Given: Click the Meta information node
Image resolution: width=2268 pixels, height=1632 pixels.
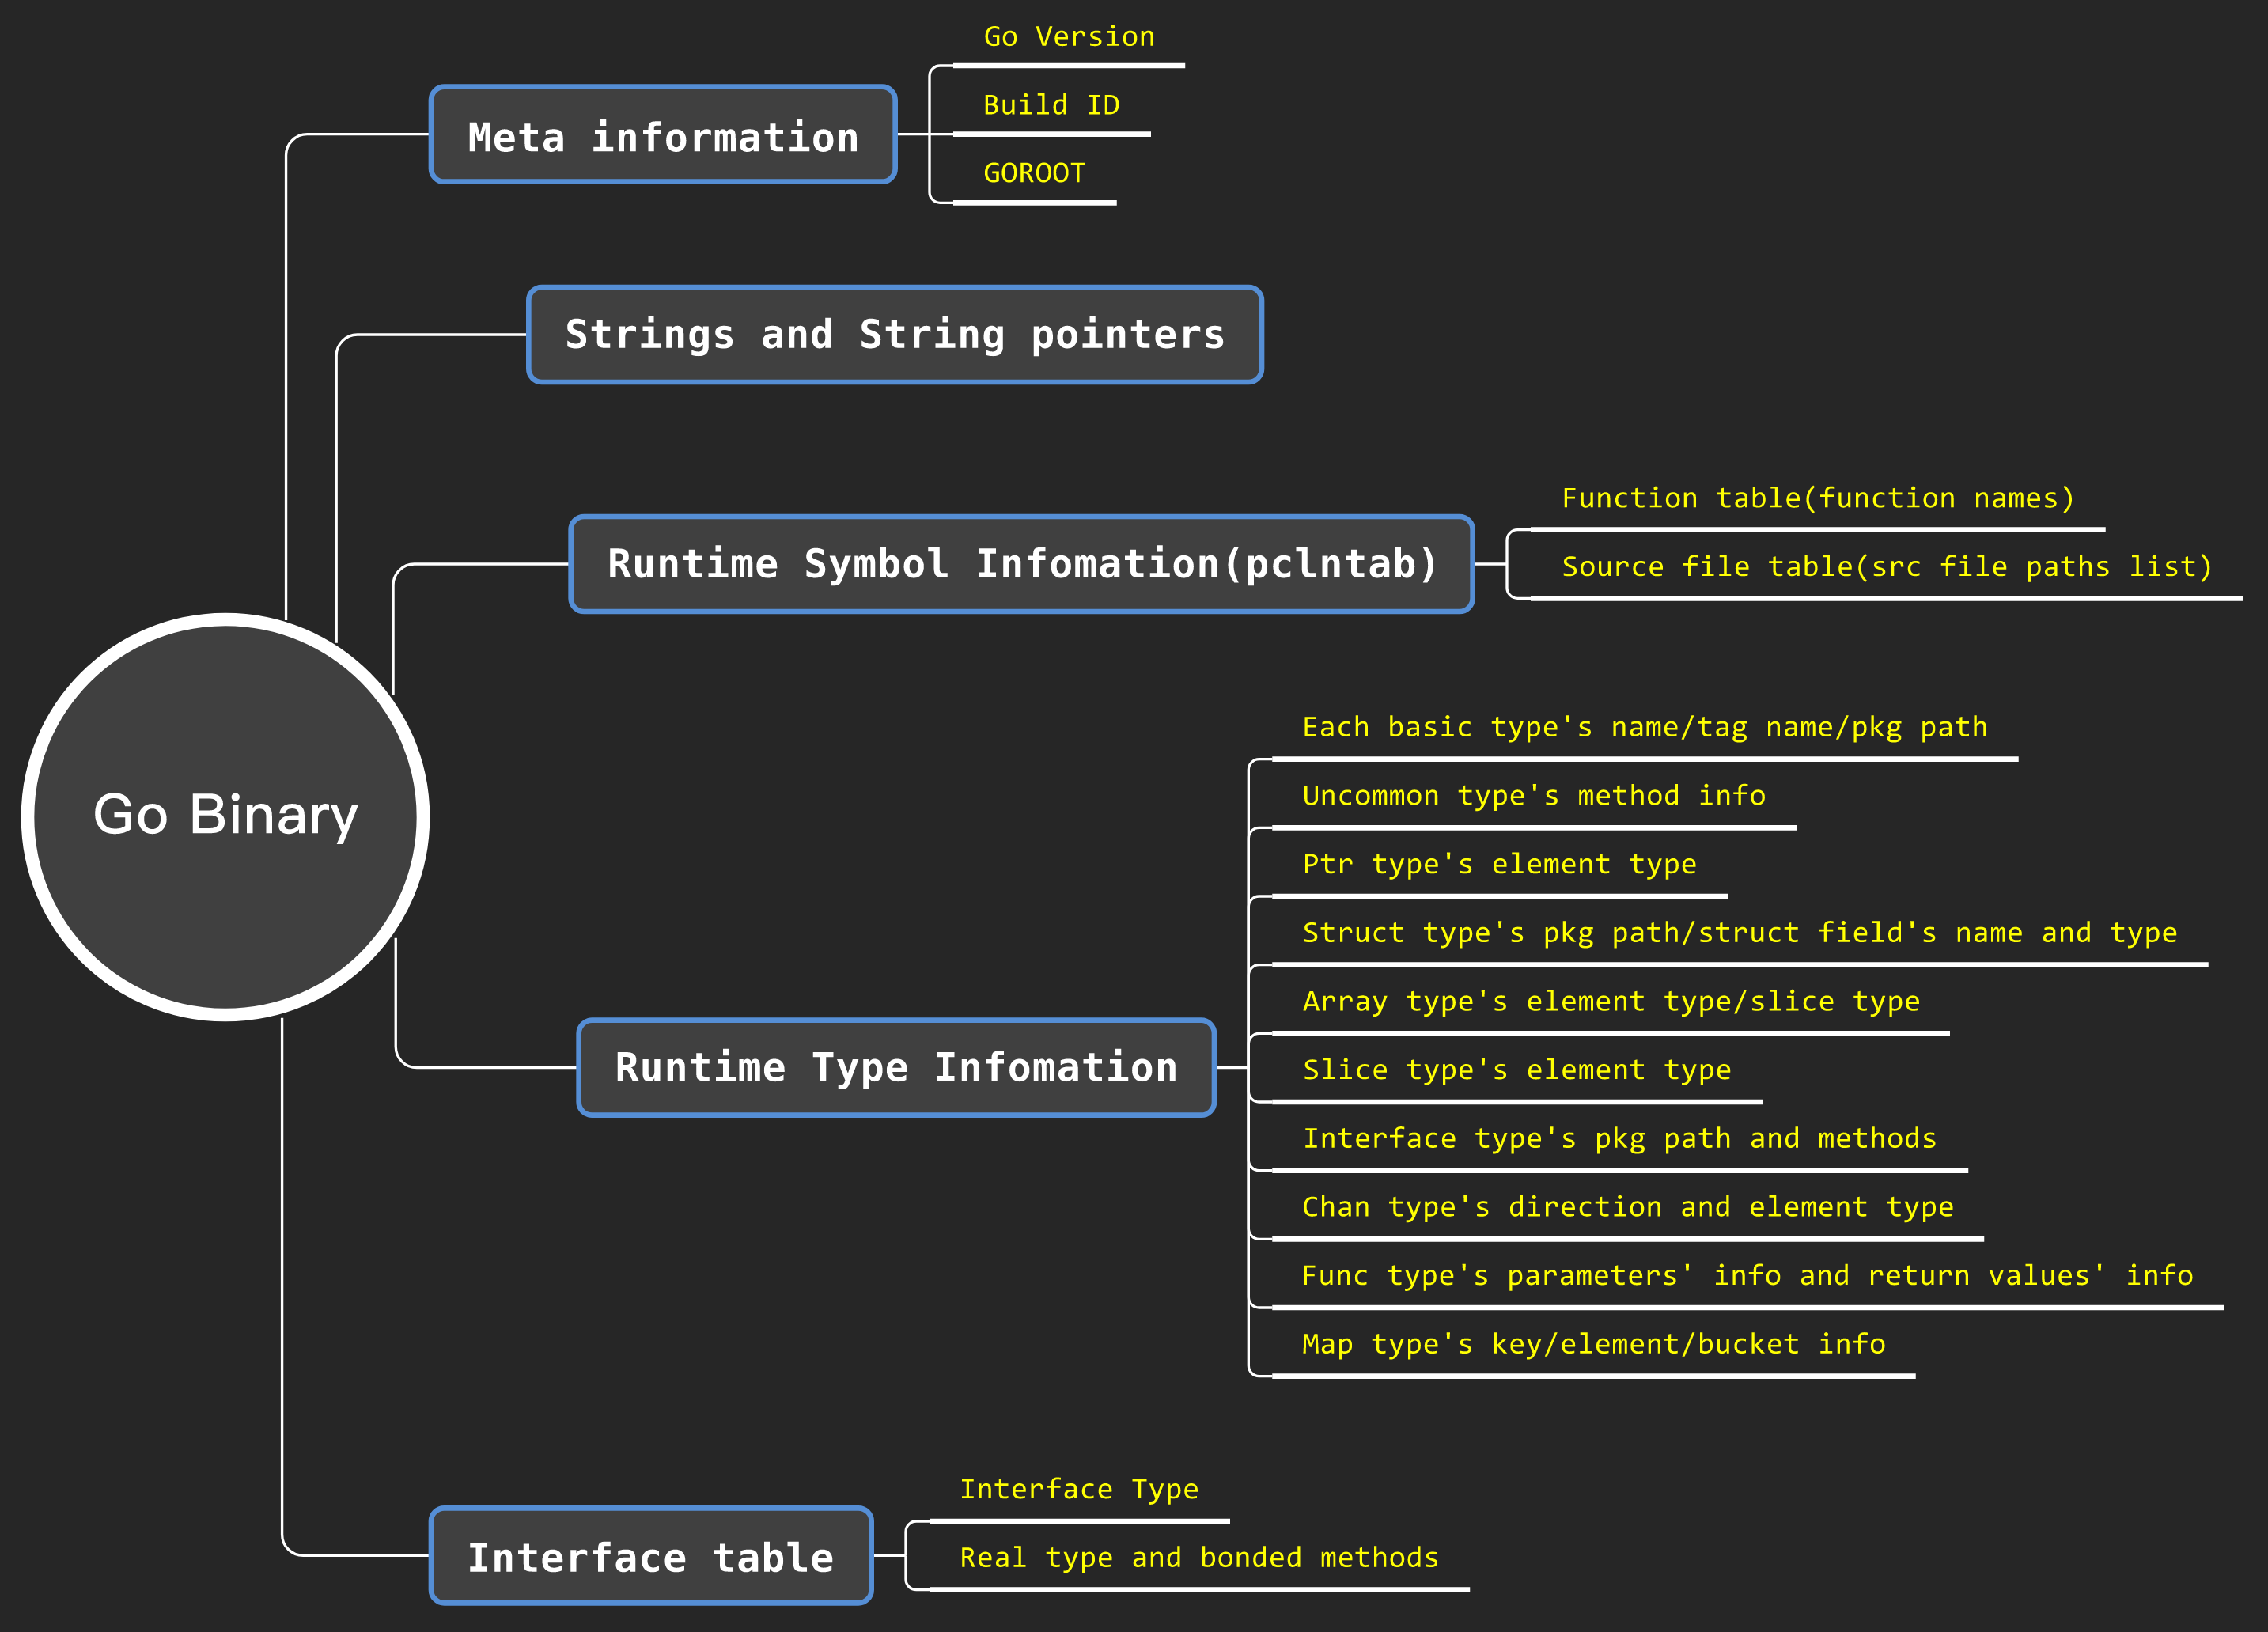Looking at the screenshot, I should 663,136.
